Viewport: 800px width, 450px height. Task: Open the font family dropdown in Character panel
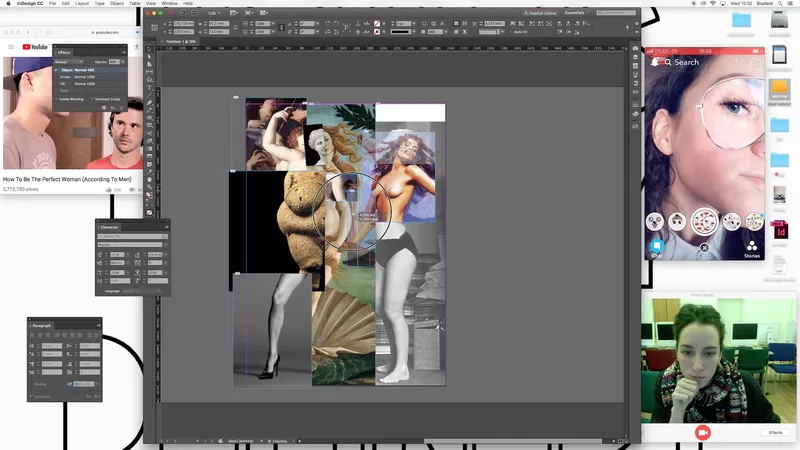pos(165,237)
